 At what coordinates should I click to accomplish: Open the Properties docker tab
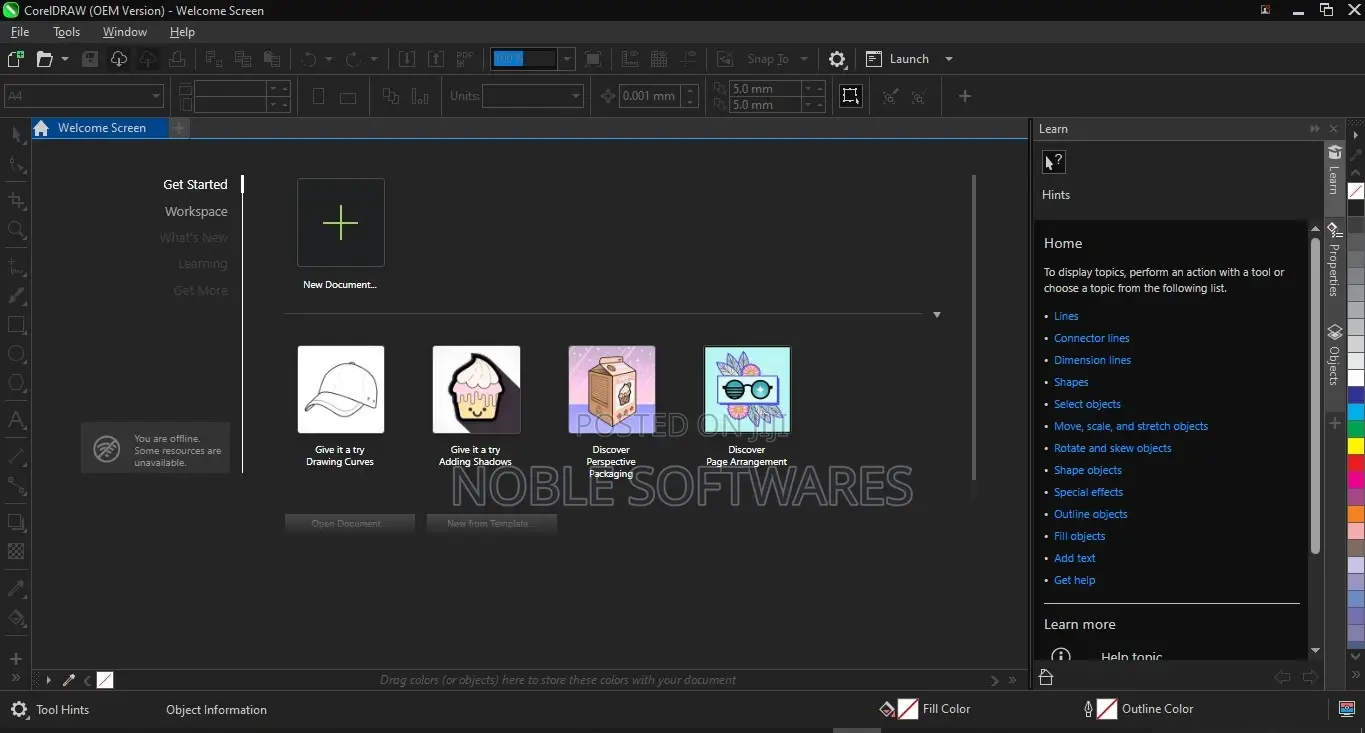(x=1334, y=260)
